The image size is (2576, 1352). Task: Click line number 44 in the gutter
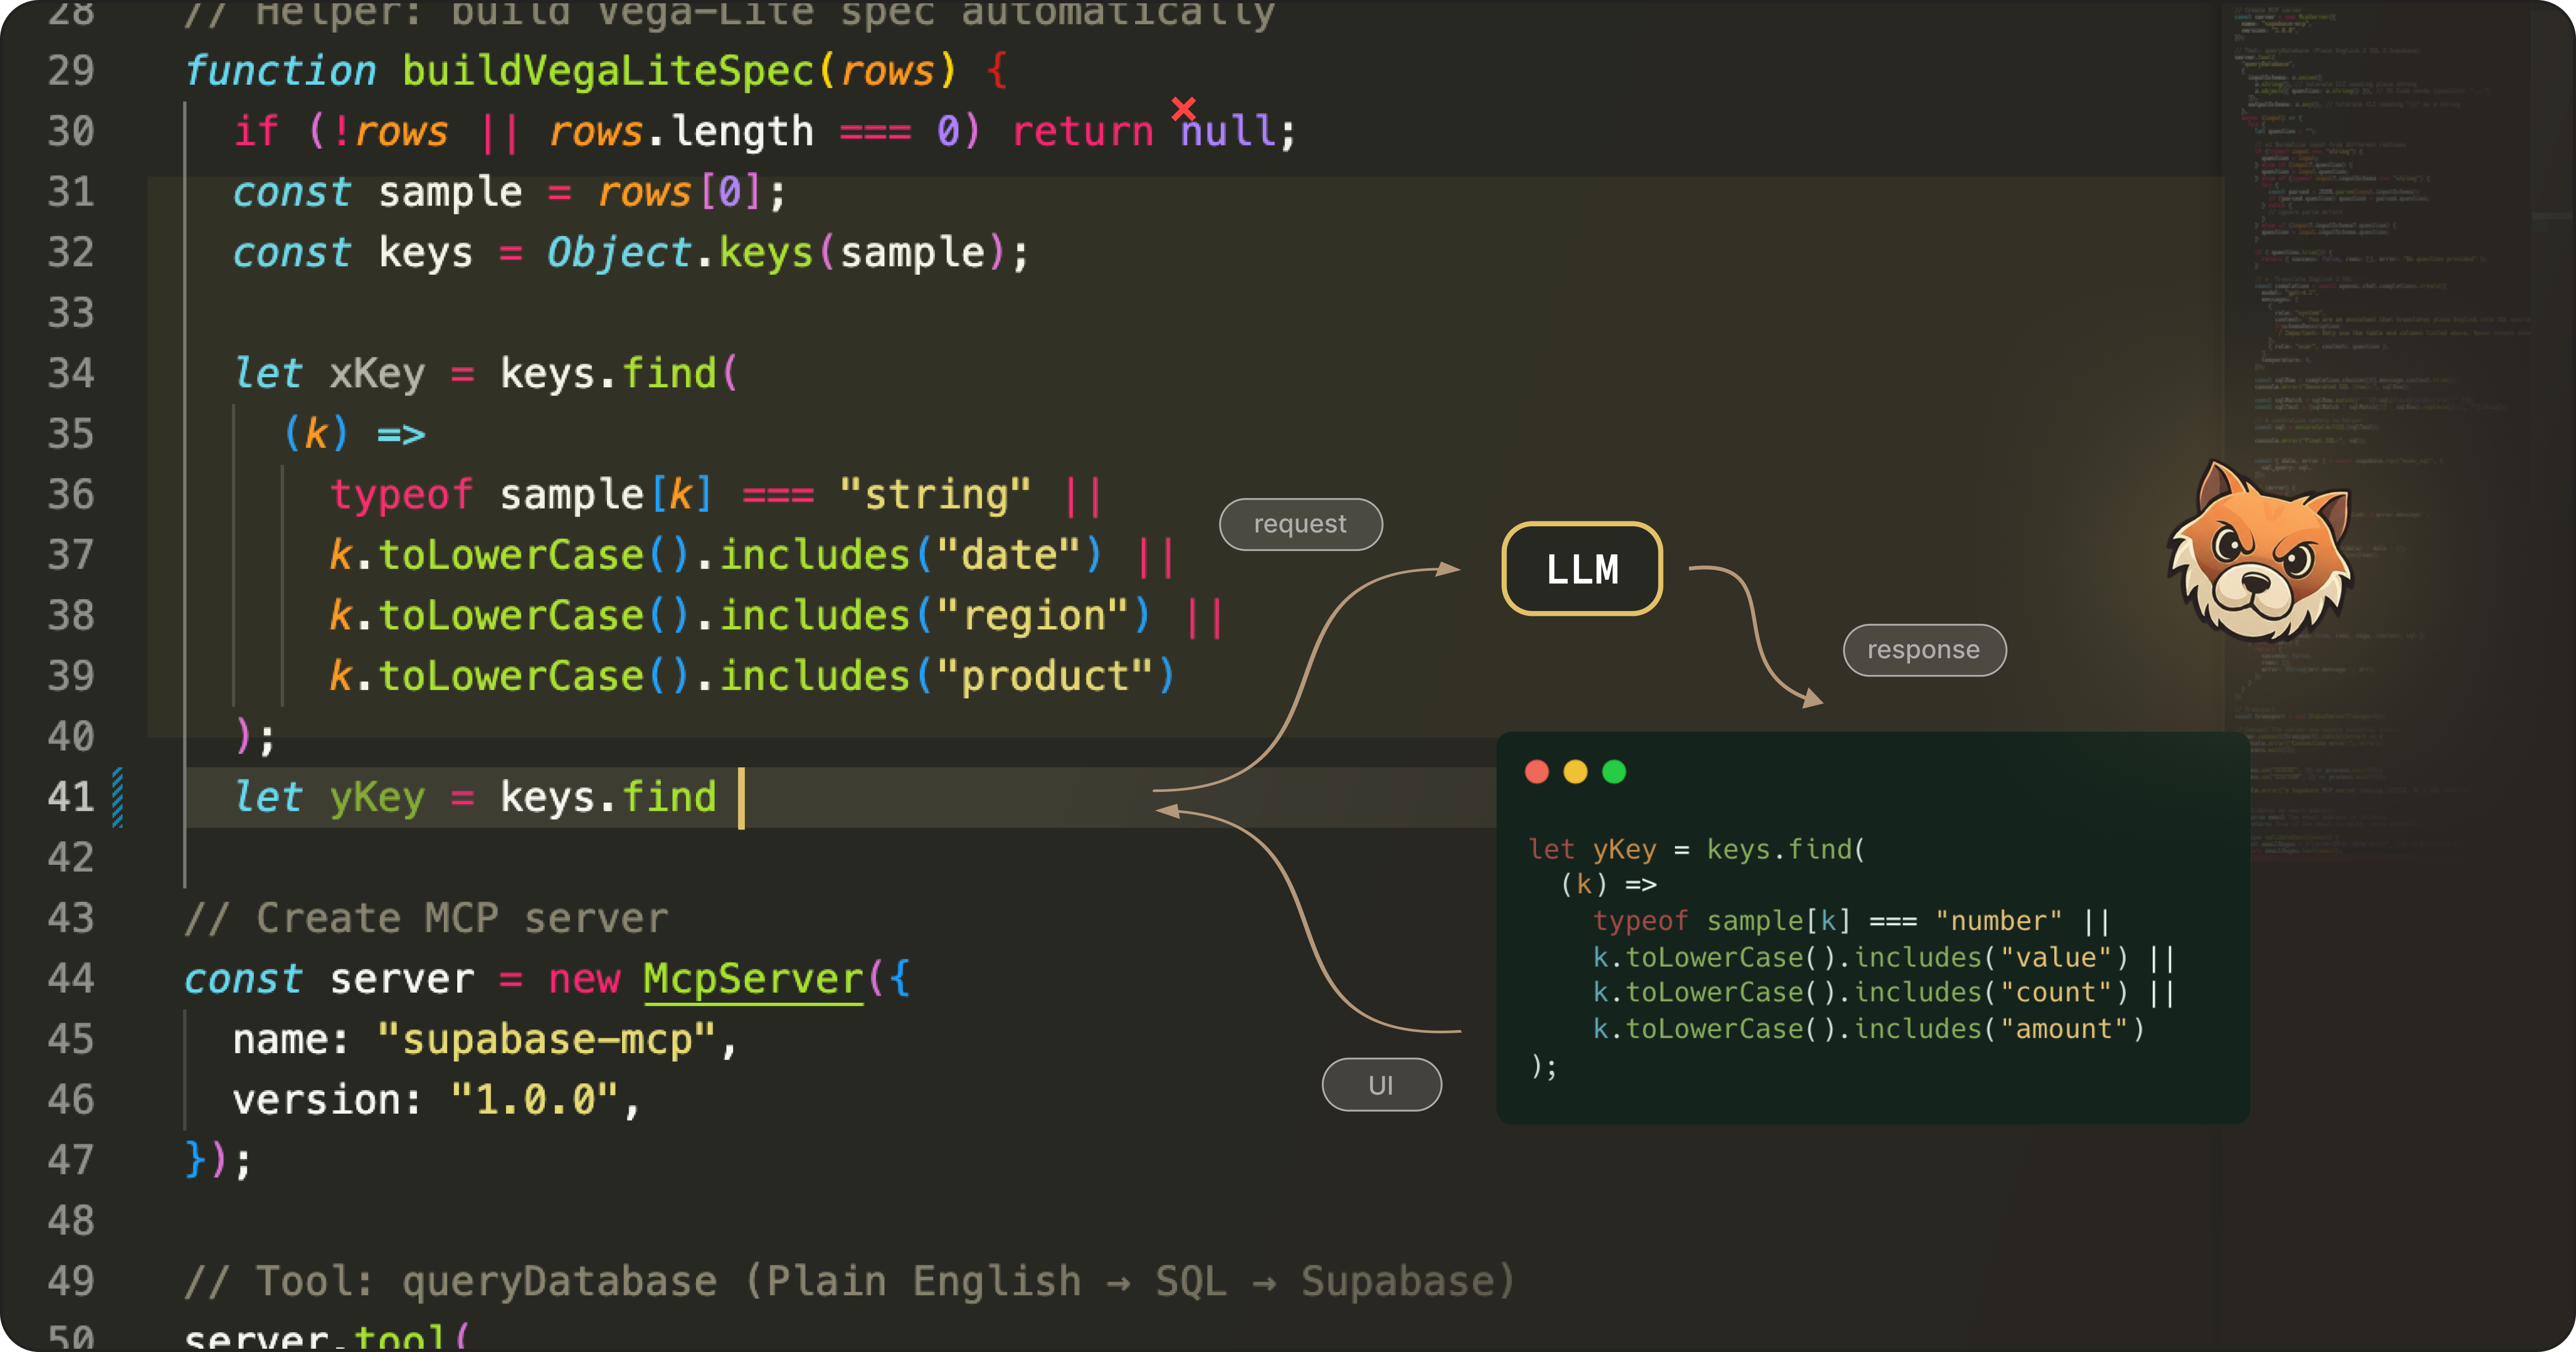pos(71,978)
